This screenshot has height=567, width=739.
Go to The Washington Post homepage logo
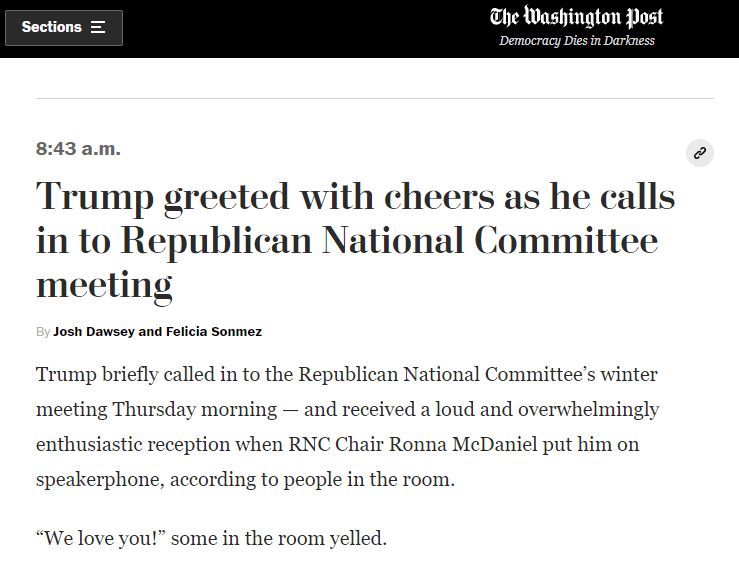tap(576, 17)
